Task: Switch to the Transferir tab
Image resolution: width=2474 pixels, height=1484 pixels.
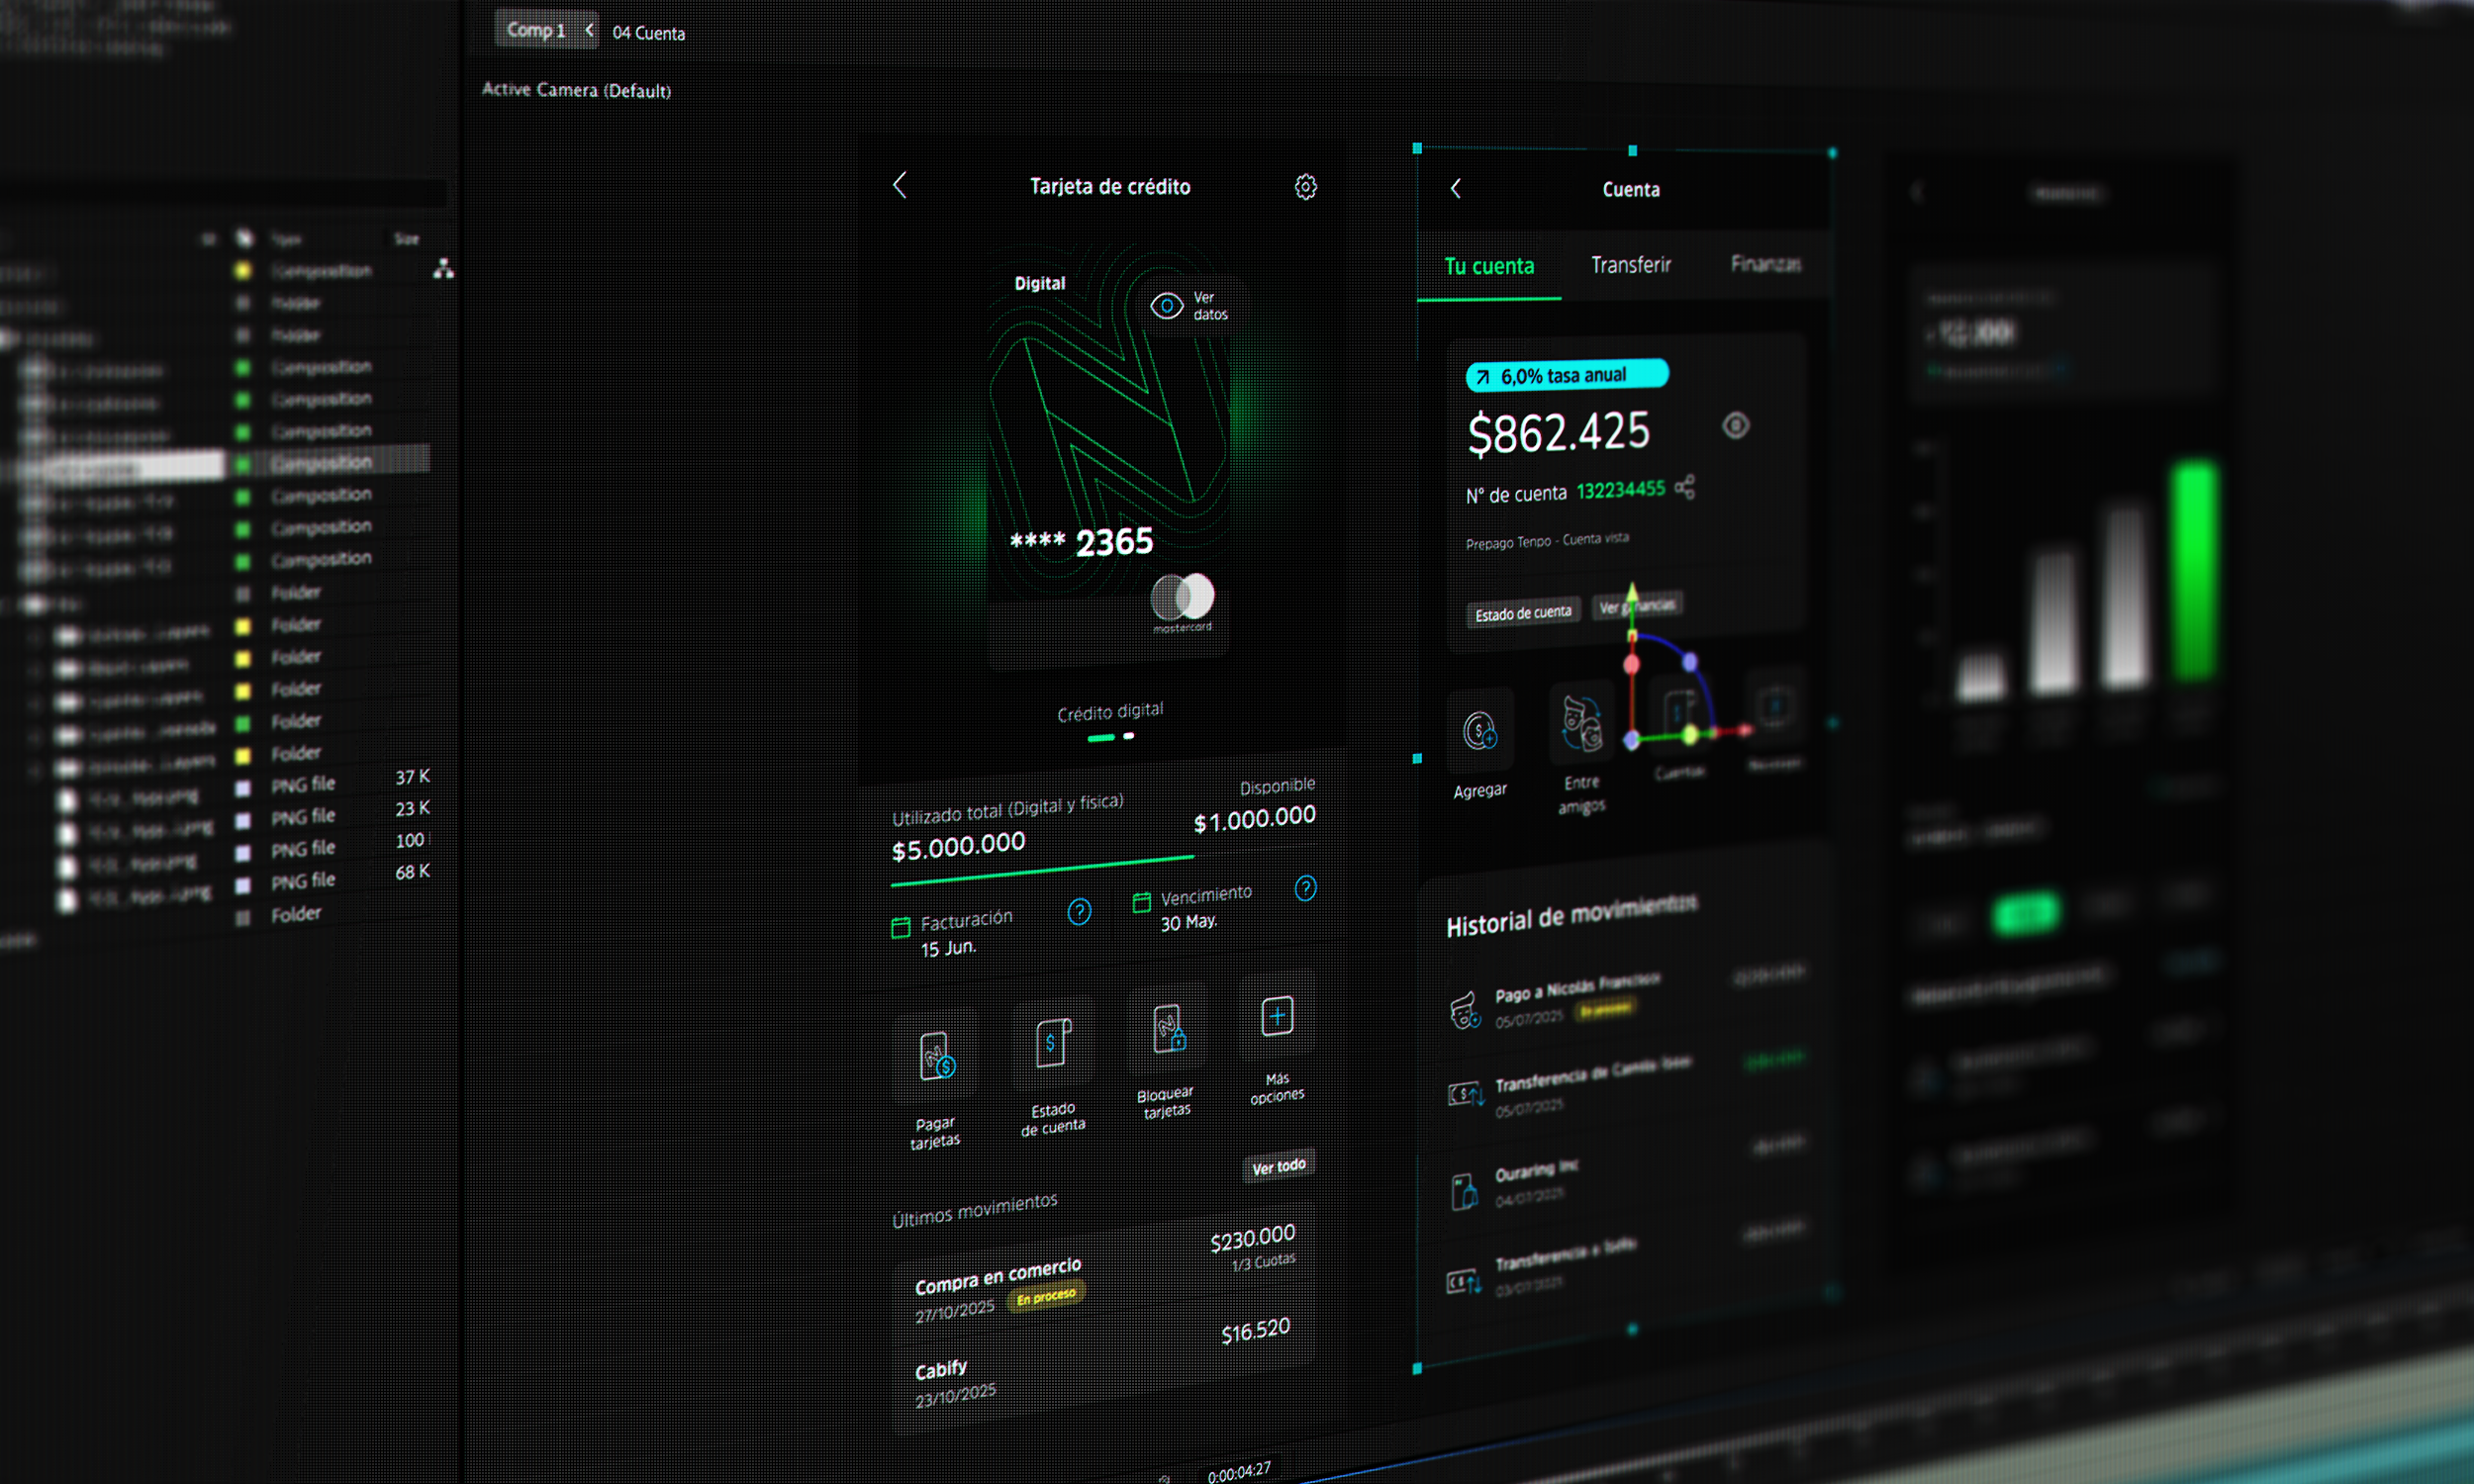Action: [1631, 265]
